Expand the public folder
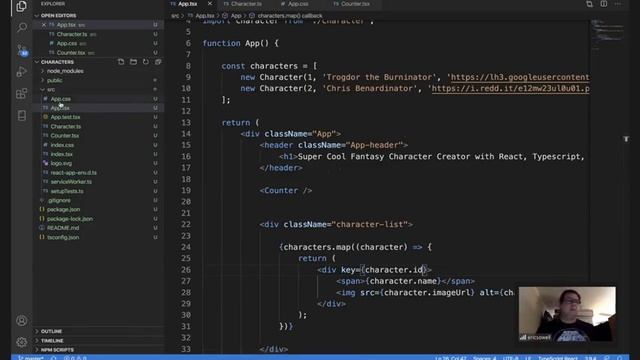640x360 pixels. 54,80
